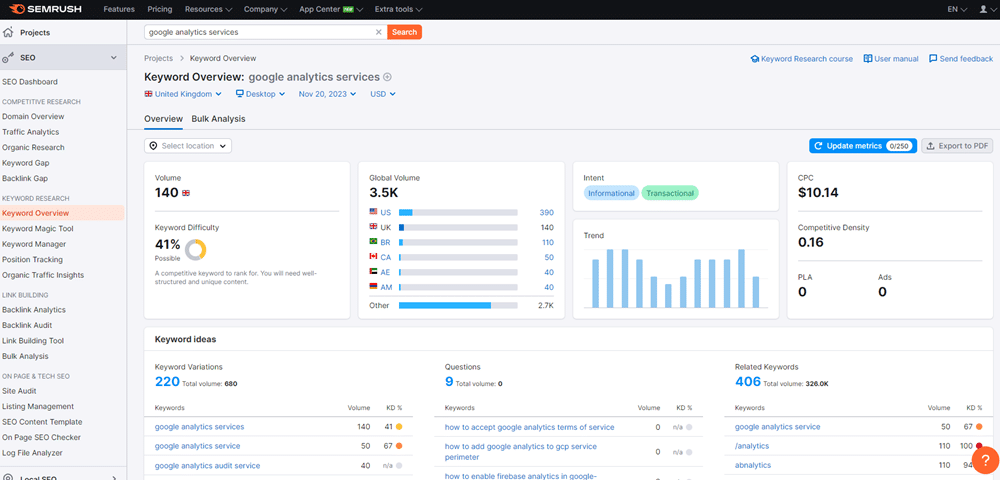Click the plus icon next to keyword title

click(x=387, y=77)
